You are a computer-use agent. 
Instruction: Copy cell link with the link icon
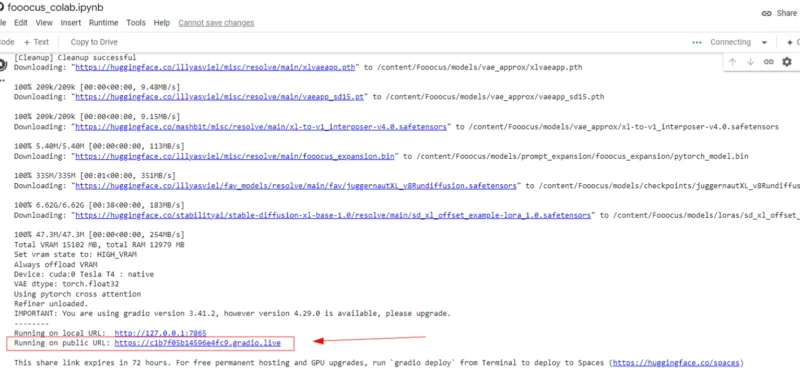pyautogui.click(x=768, y=62)
